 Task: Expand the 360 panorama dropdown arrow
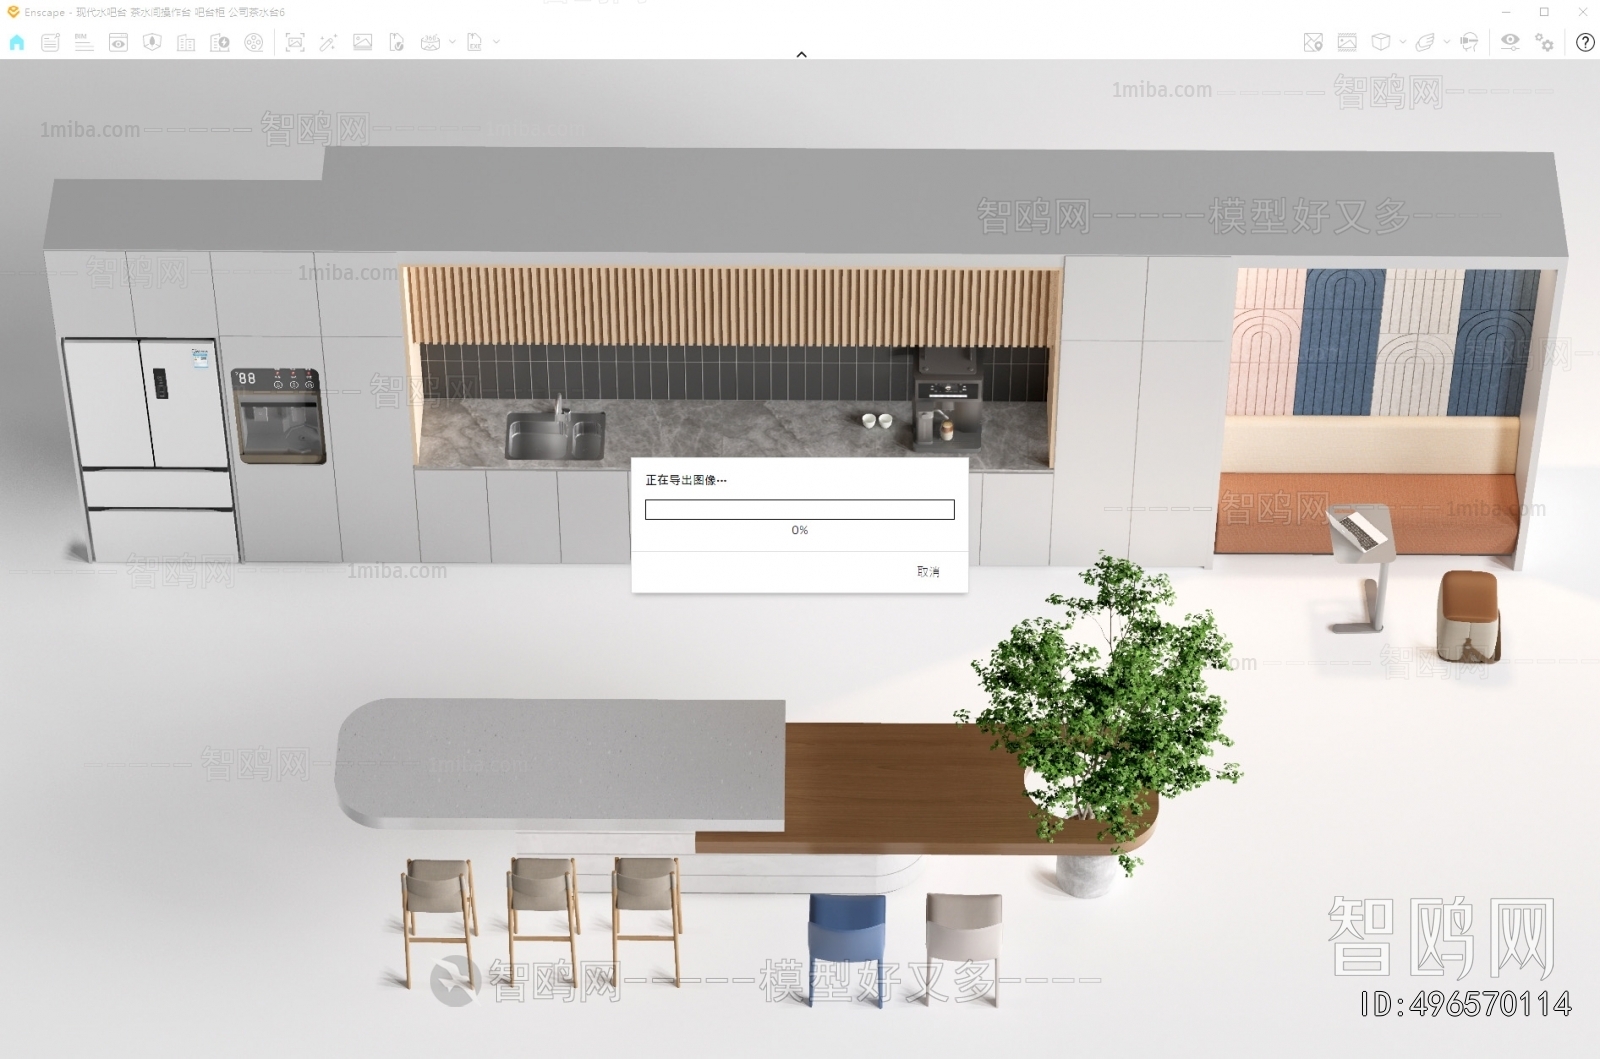pos(451,42)
